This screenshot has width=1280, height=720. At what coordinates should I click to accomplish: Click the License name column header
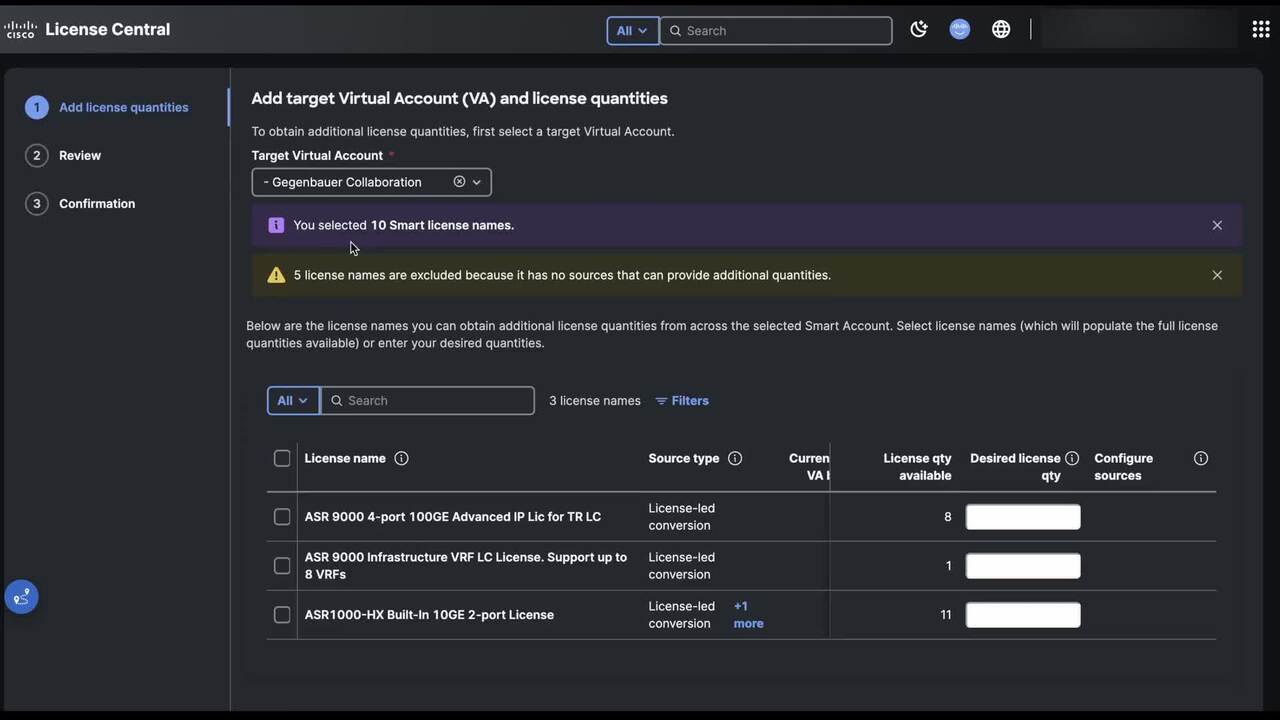point(345,458)
